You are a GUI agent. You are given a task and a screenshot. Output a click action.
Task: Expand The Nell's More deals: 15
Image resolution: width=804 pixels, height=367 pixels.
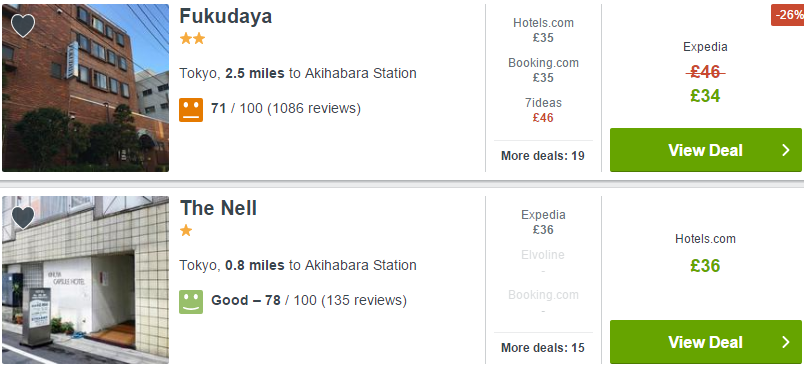543,348
